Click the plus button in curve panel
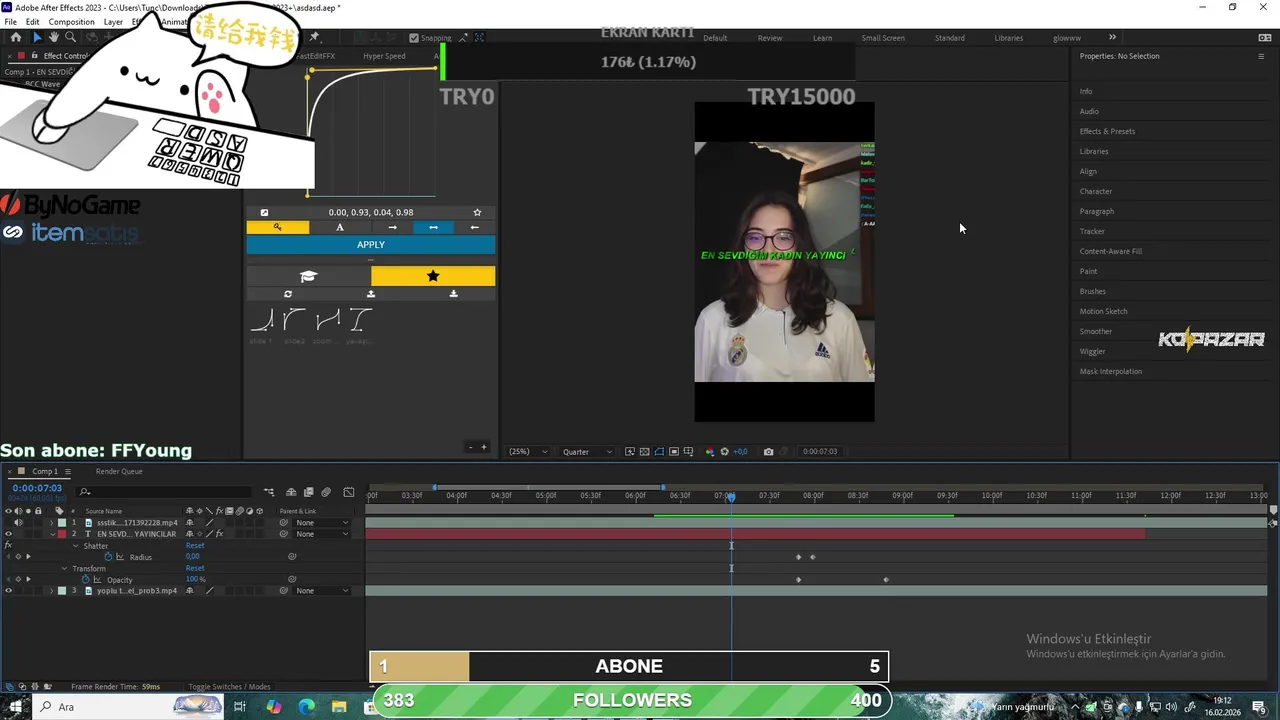The image size is (1280, 720). point(484,447)
